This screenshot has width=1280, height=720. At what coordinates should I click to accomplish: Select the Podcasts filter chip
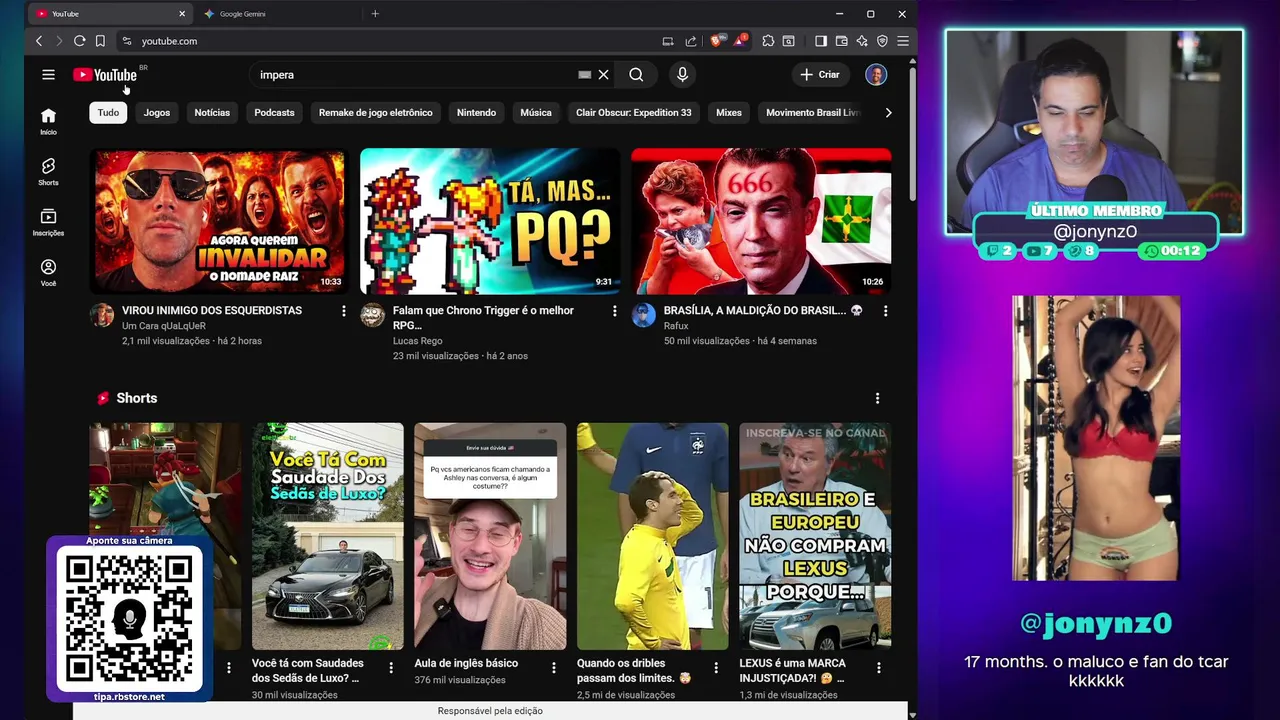pyautogui.click(x=274, y=113)
